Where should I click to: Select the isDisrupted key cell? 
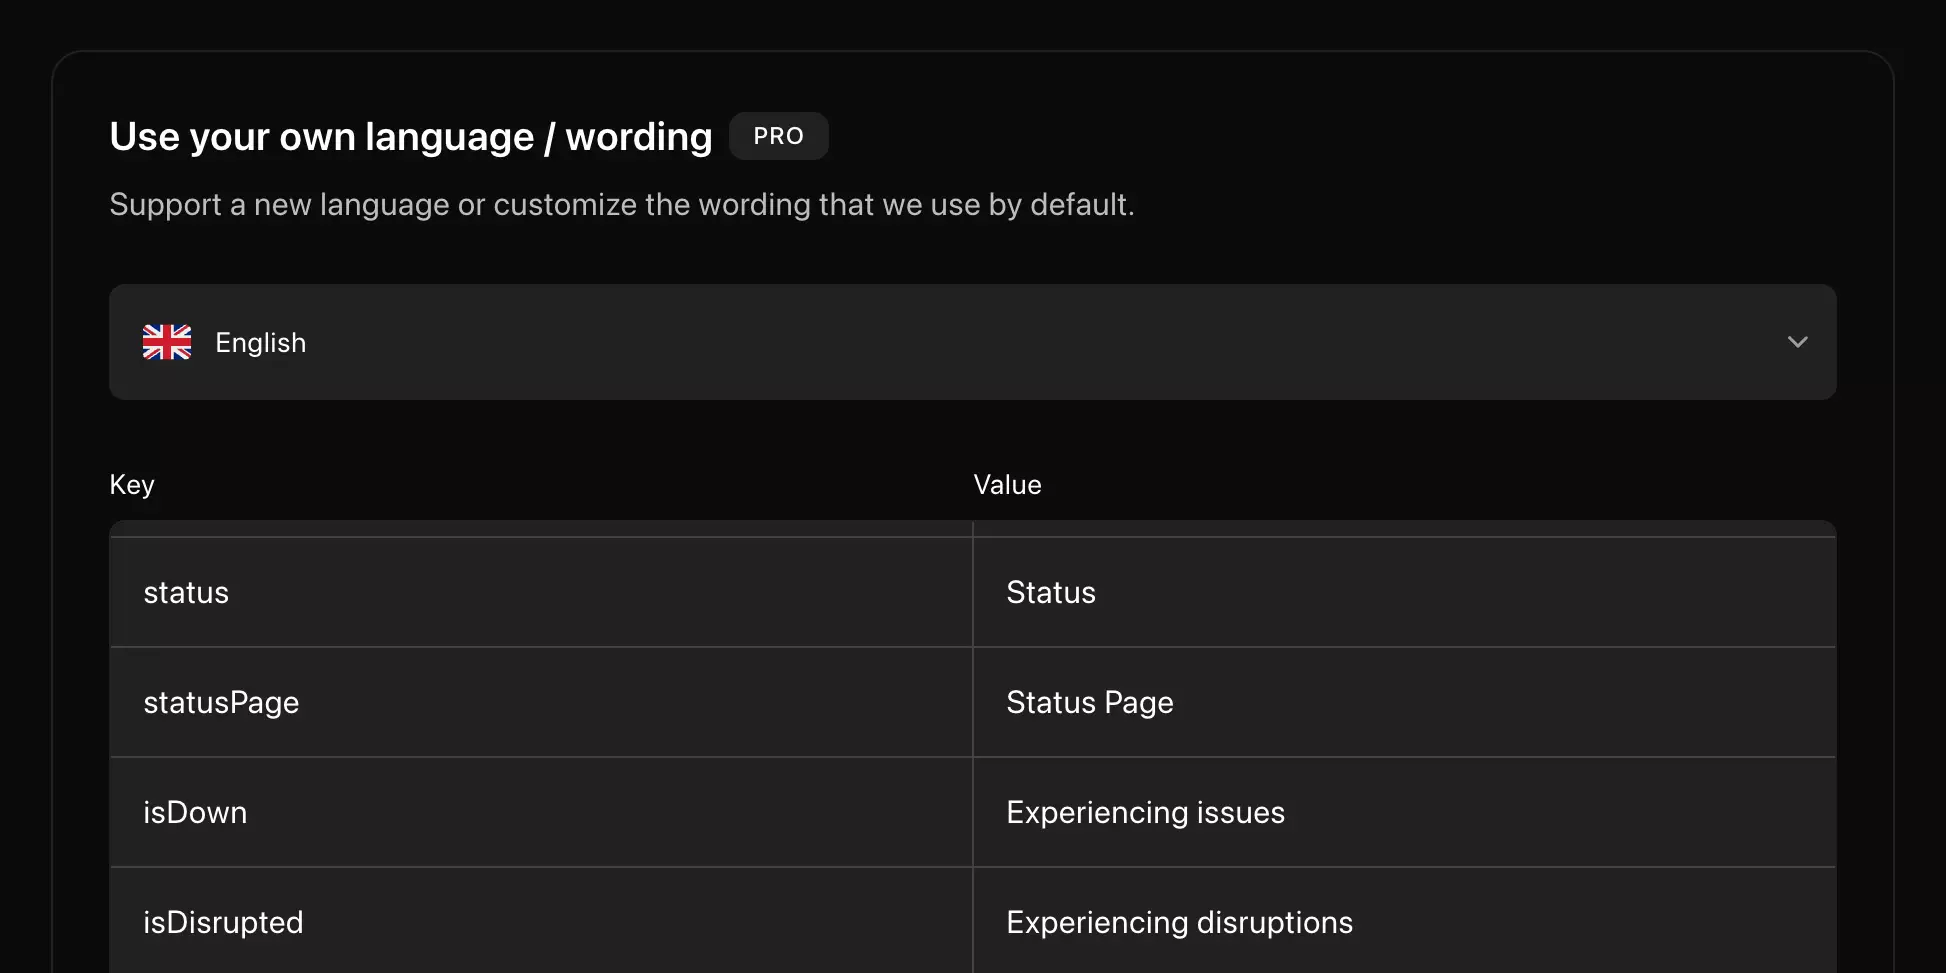541,921
